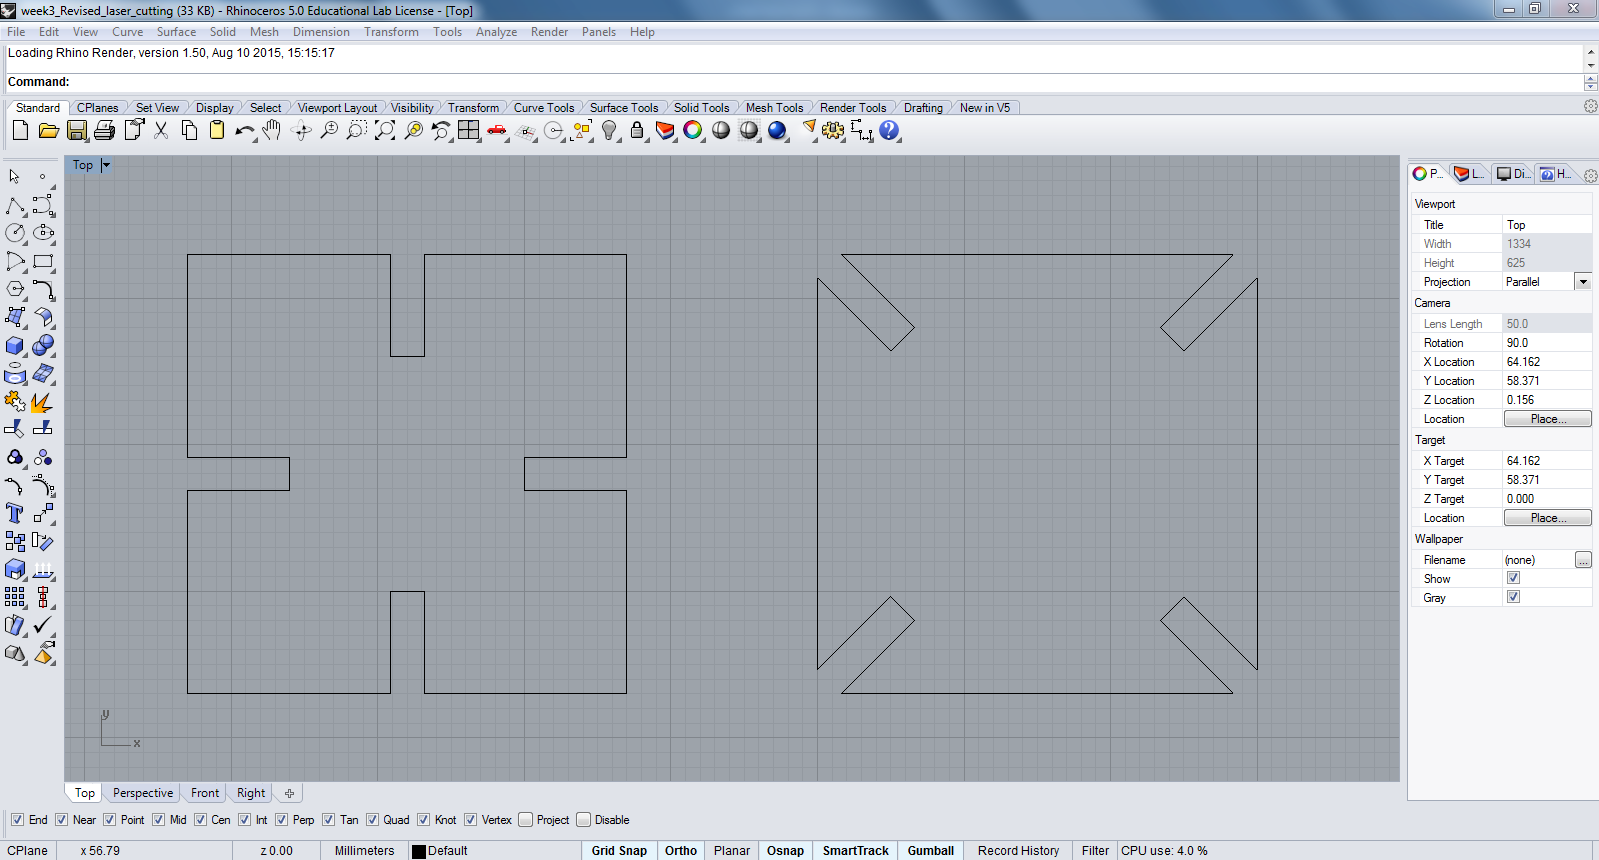
Task: Enable the Project osnap checkbox
Action: [x=525, y=820]
